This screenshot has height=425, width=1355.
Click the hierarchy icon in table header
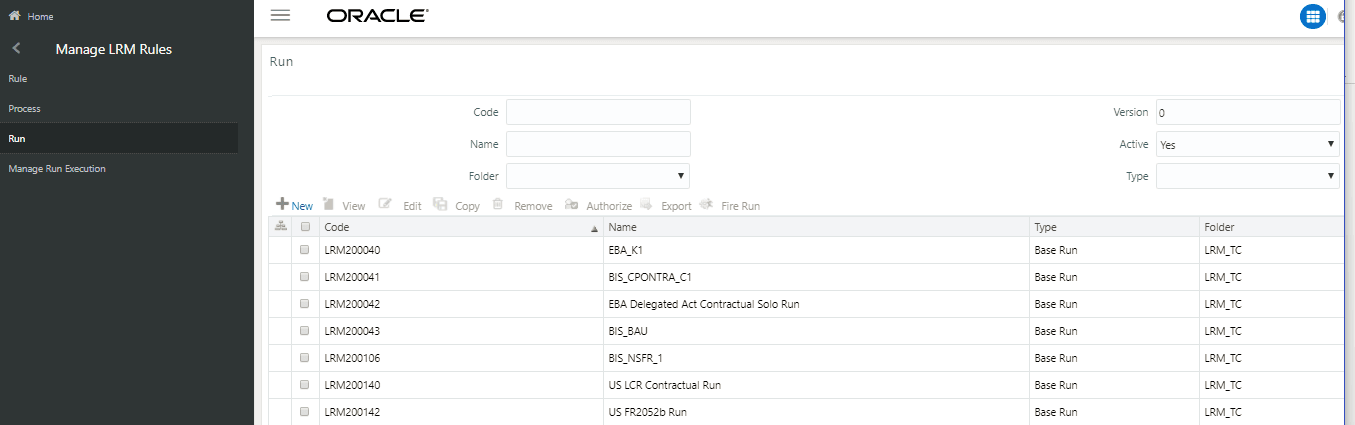click(281, 227)
